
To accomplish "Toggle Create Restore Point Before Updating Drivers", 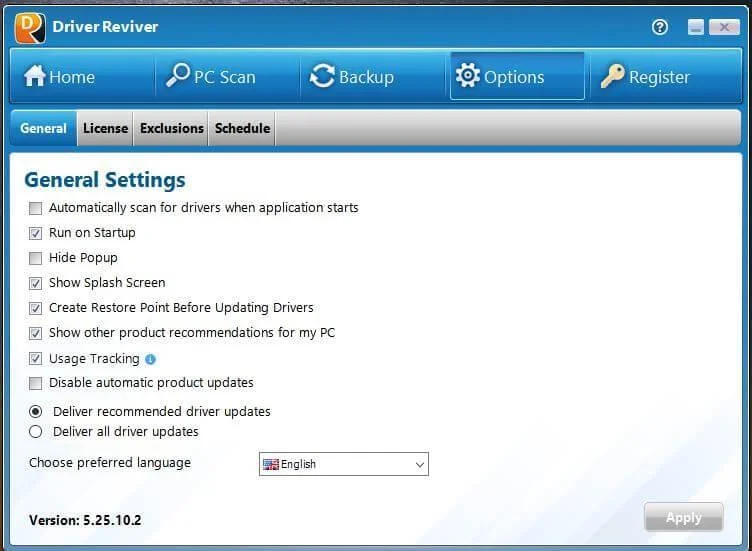I will (35, 308).
